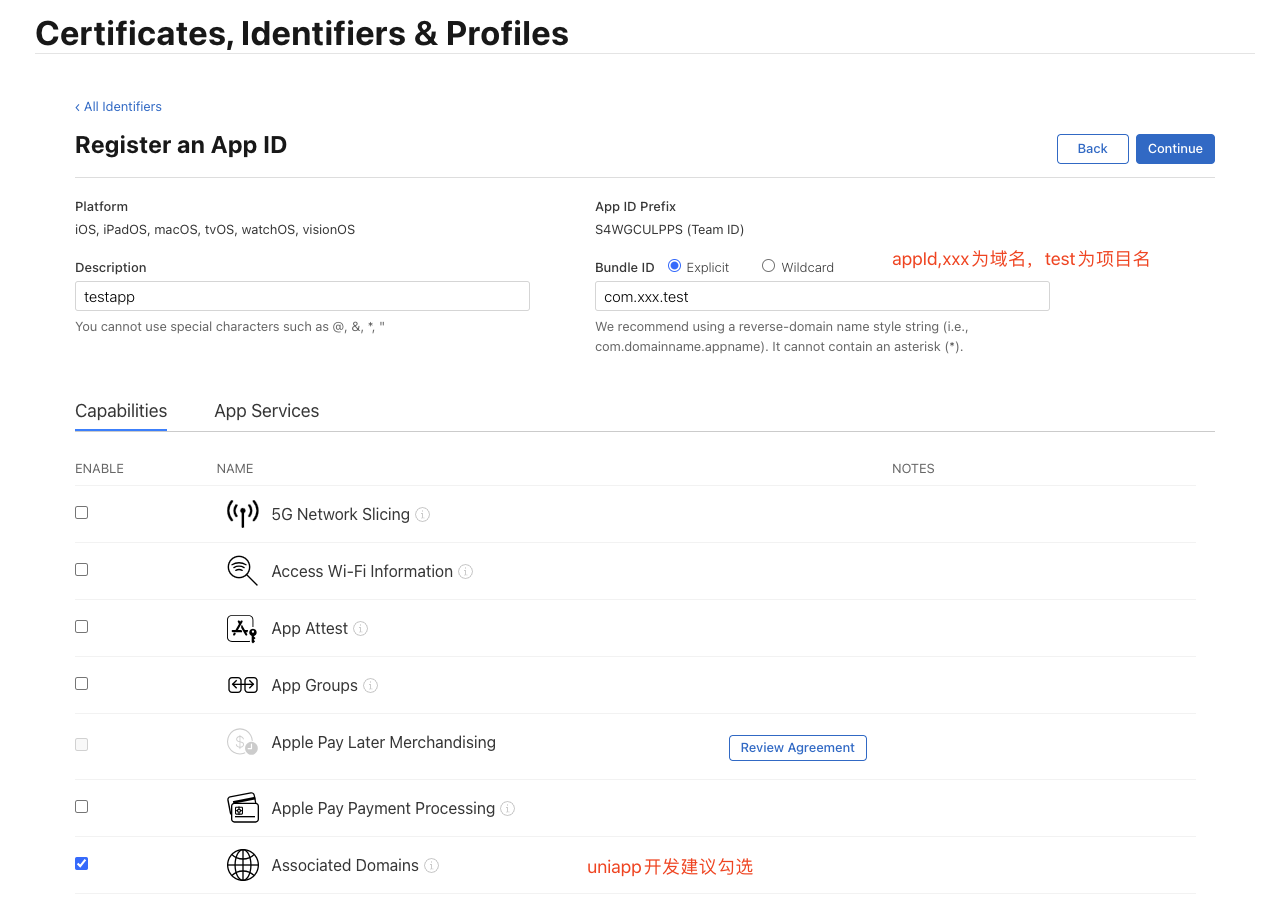
Task: Click the NAME column header
Action: tap(235, 468)
